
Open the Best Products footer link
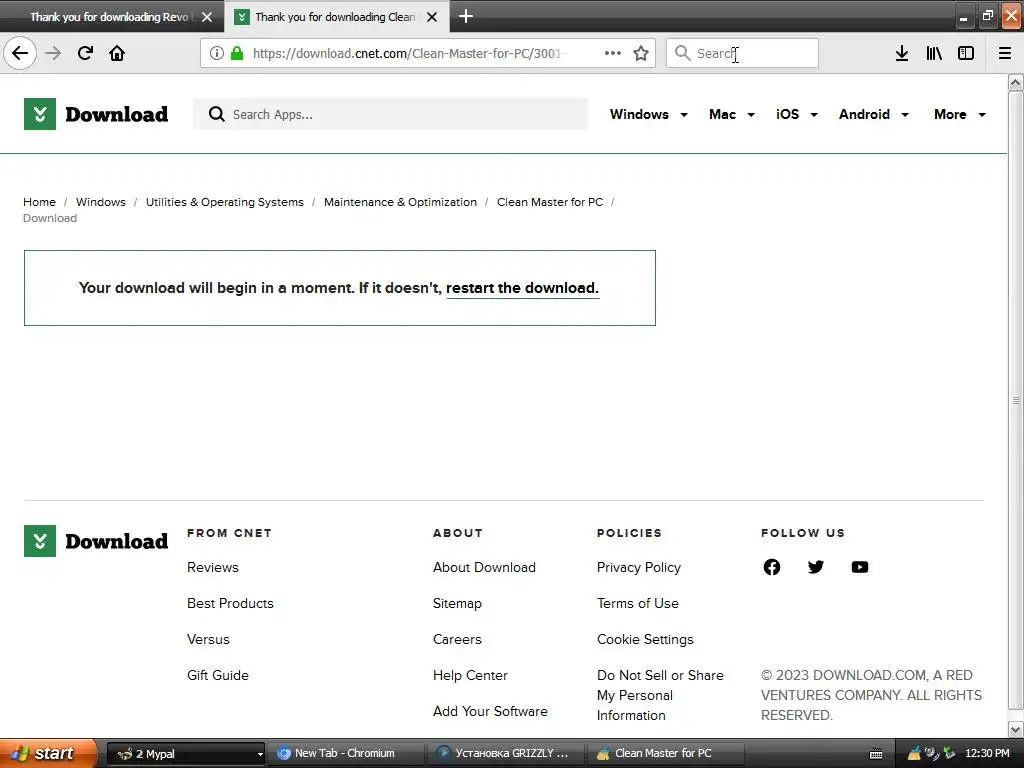pyautogui.click(x=230, y=603)
